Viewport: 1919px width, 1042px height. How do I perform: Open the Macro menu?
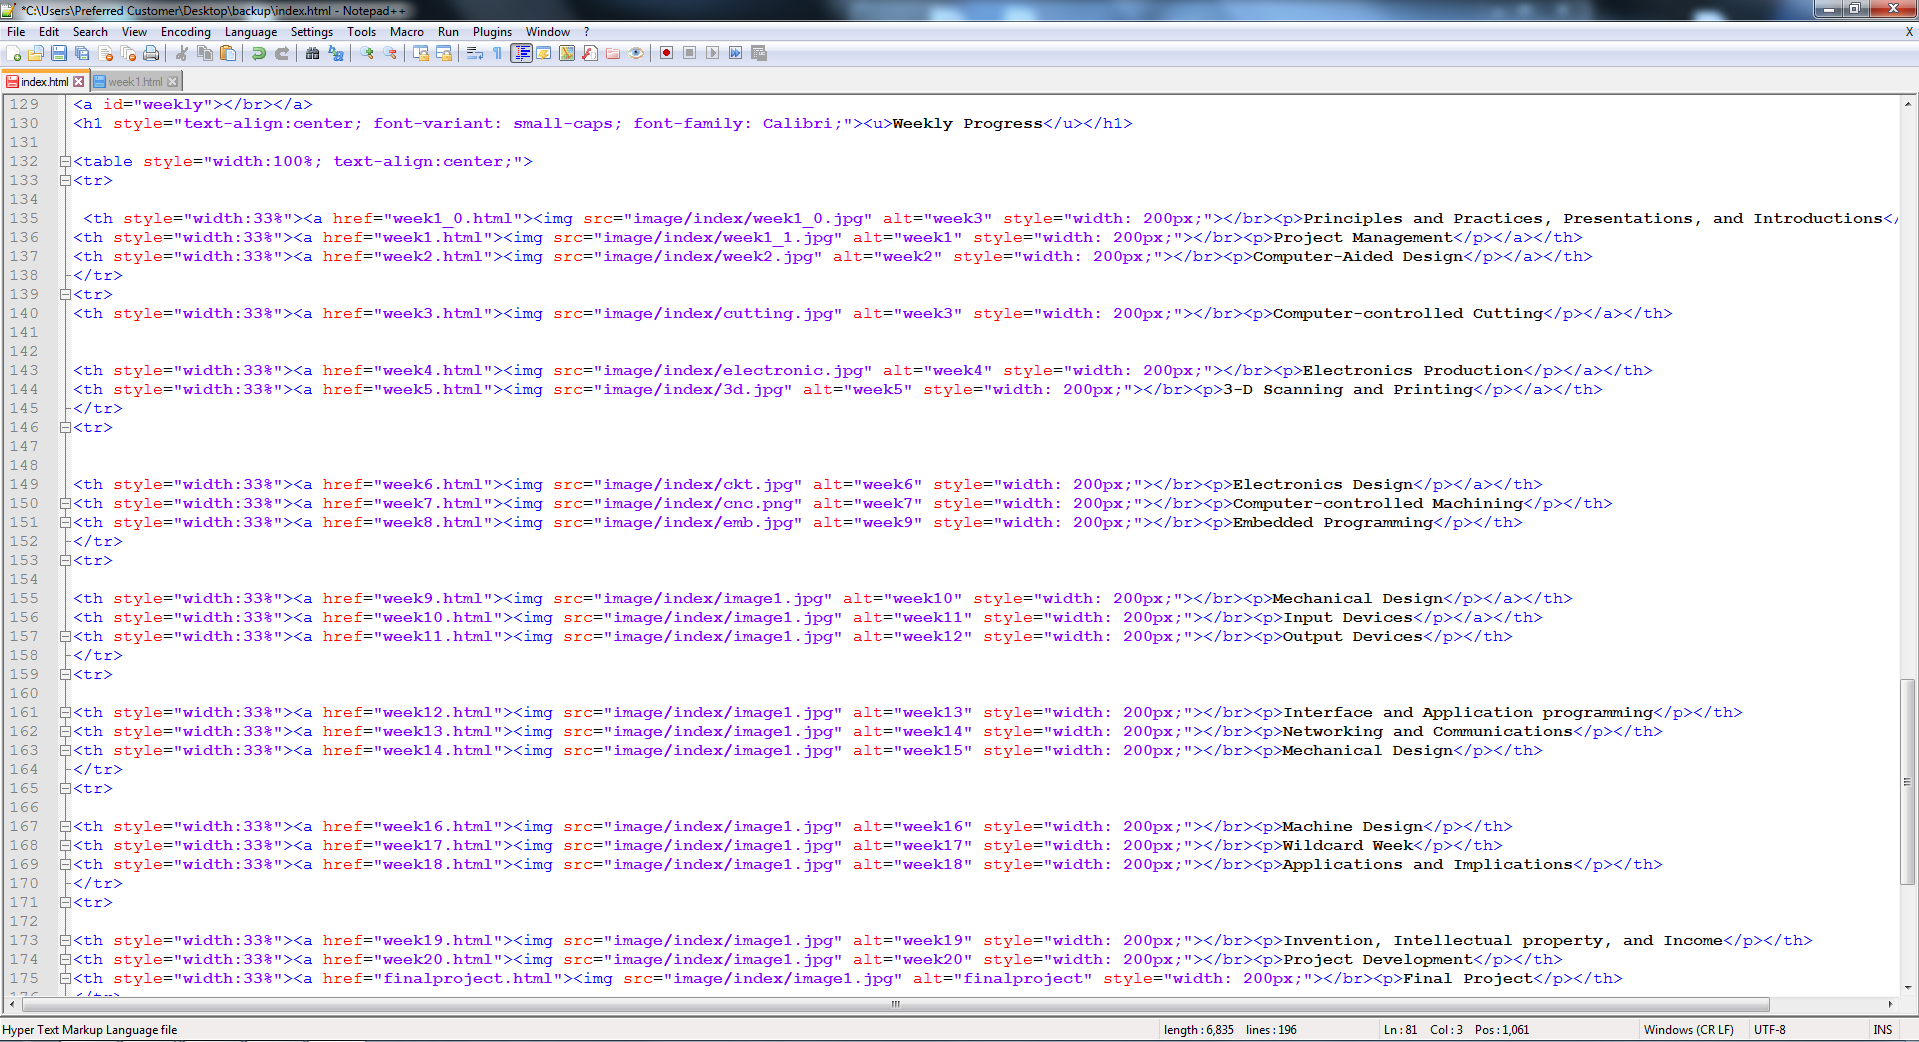click(x=407, y=32)
